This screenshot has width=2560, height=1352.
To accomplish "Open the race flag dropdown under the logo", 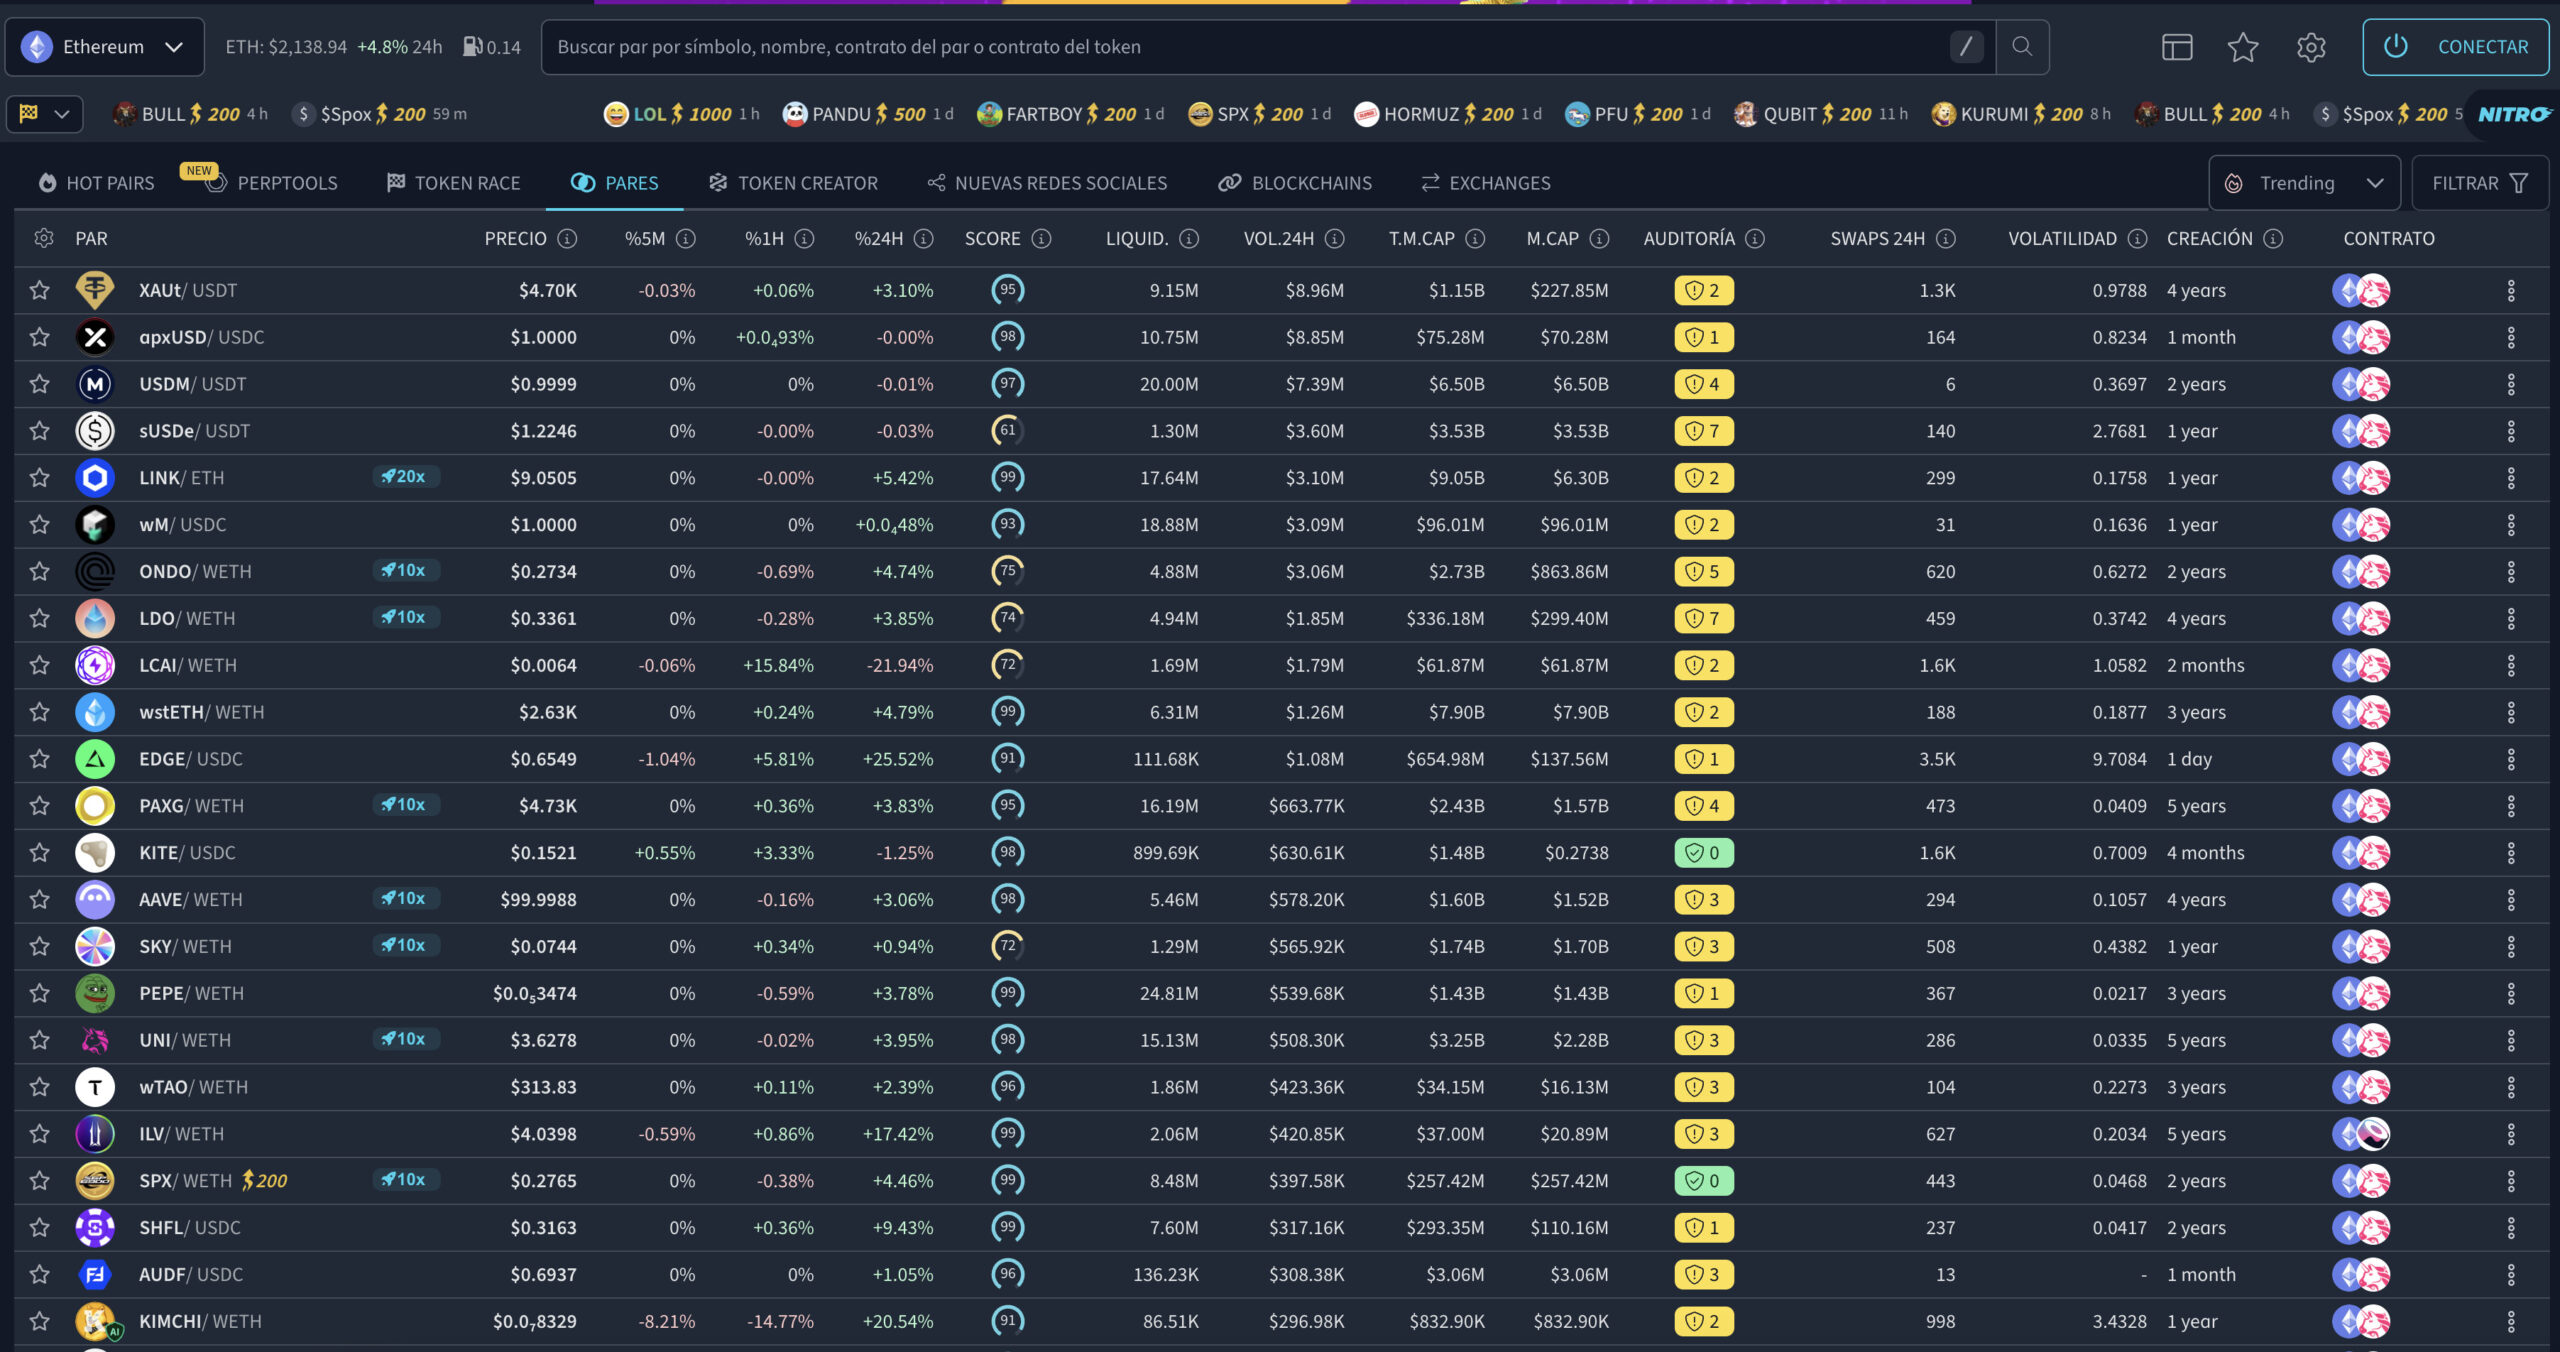I will coord(44,113).
